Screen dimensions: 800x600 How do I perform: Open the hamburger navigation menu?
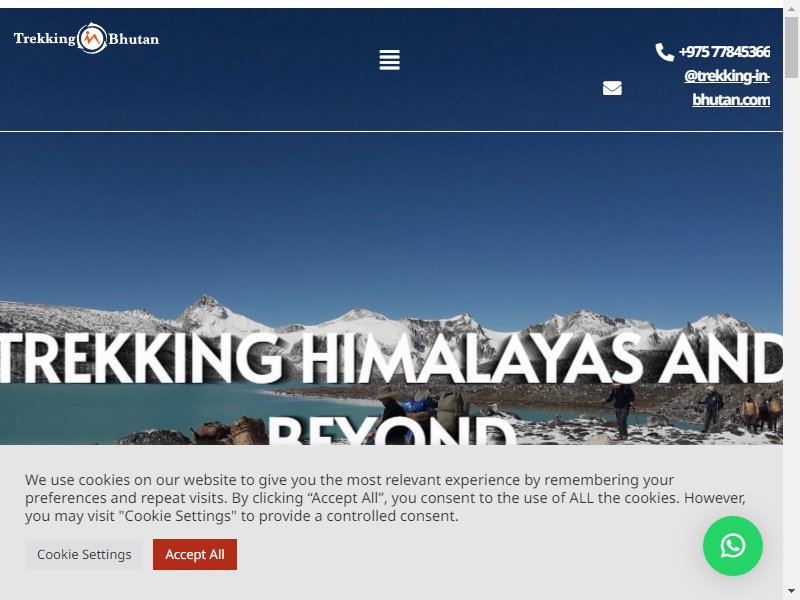[x=389, y=60]
